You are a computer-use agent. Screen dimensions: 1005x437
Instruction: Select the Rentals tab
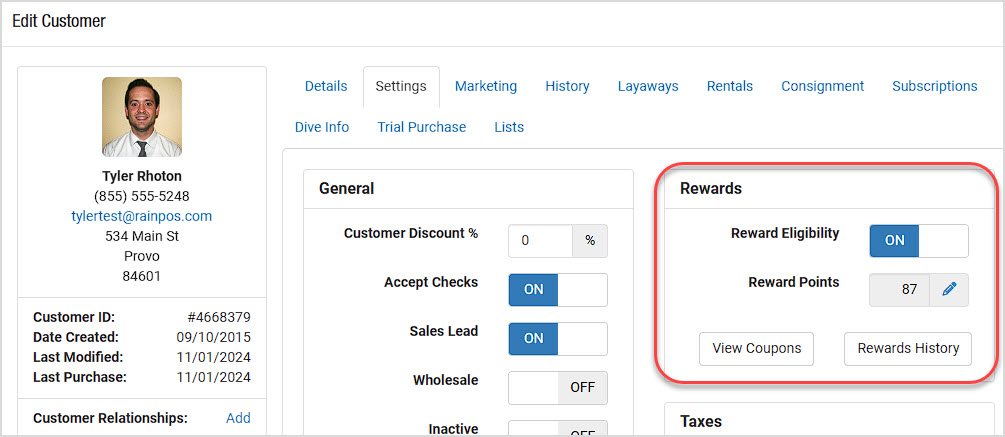coord(729,86)
